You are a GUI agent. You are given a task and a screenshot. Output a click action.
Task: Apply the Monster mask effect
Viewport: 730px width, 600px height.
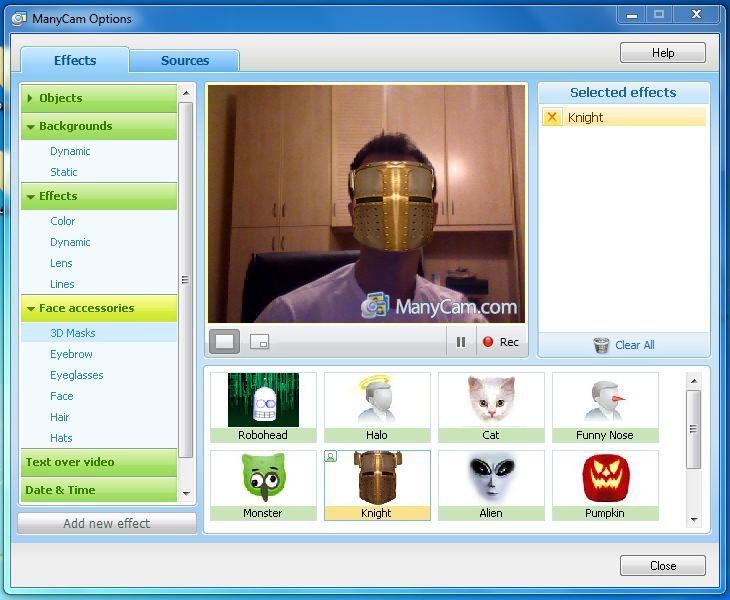click(263, 485)
